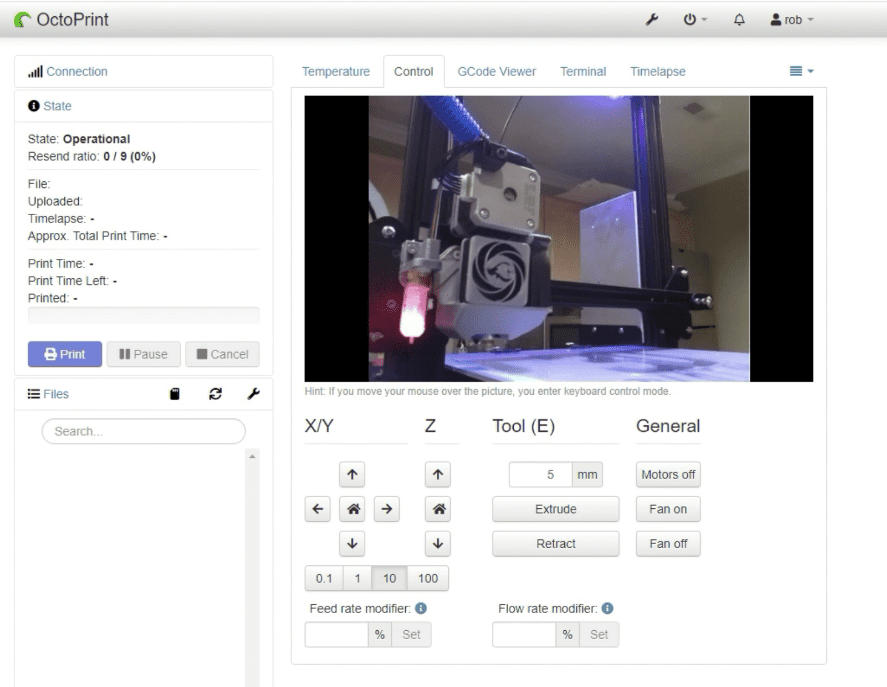Image resolution: width=887 pixels, height=687 pixels.
Task: Click the Files list icon
Action: pos(33,394)
